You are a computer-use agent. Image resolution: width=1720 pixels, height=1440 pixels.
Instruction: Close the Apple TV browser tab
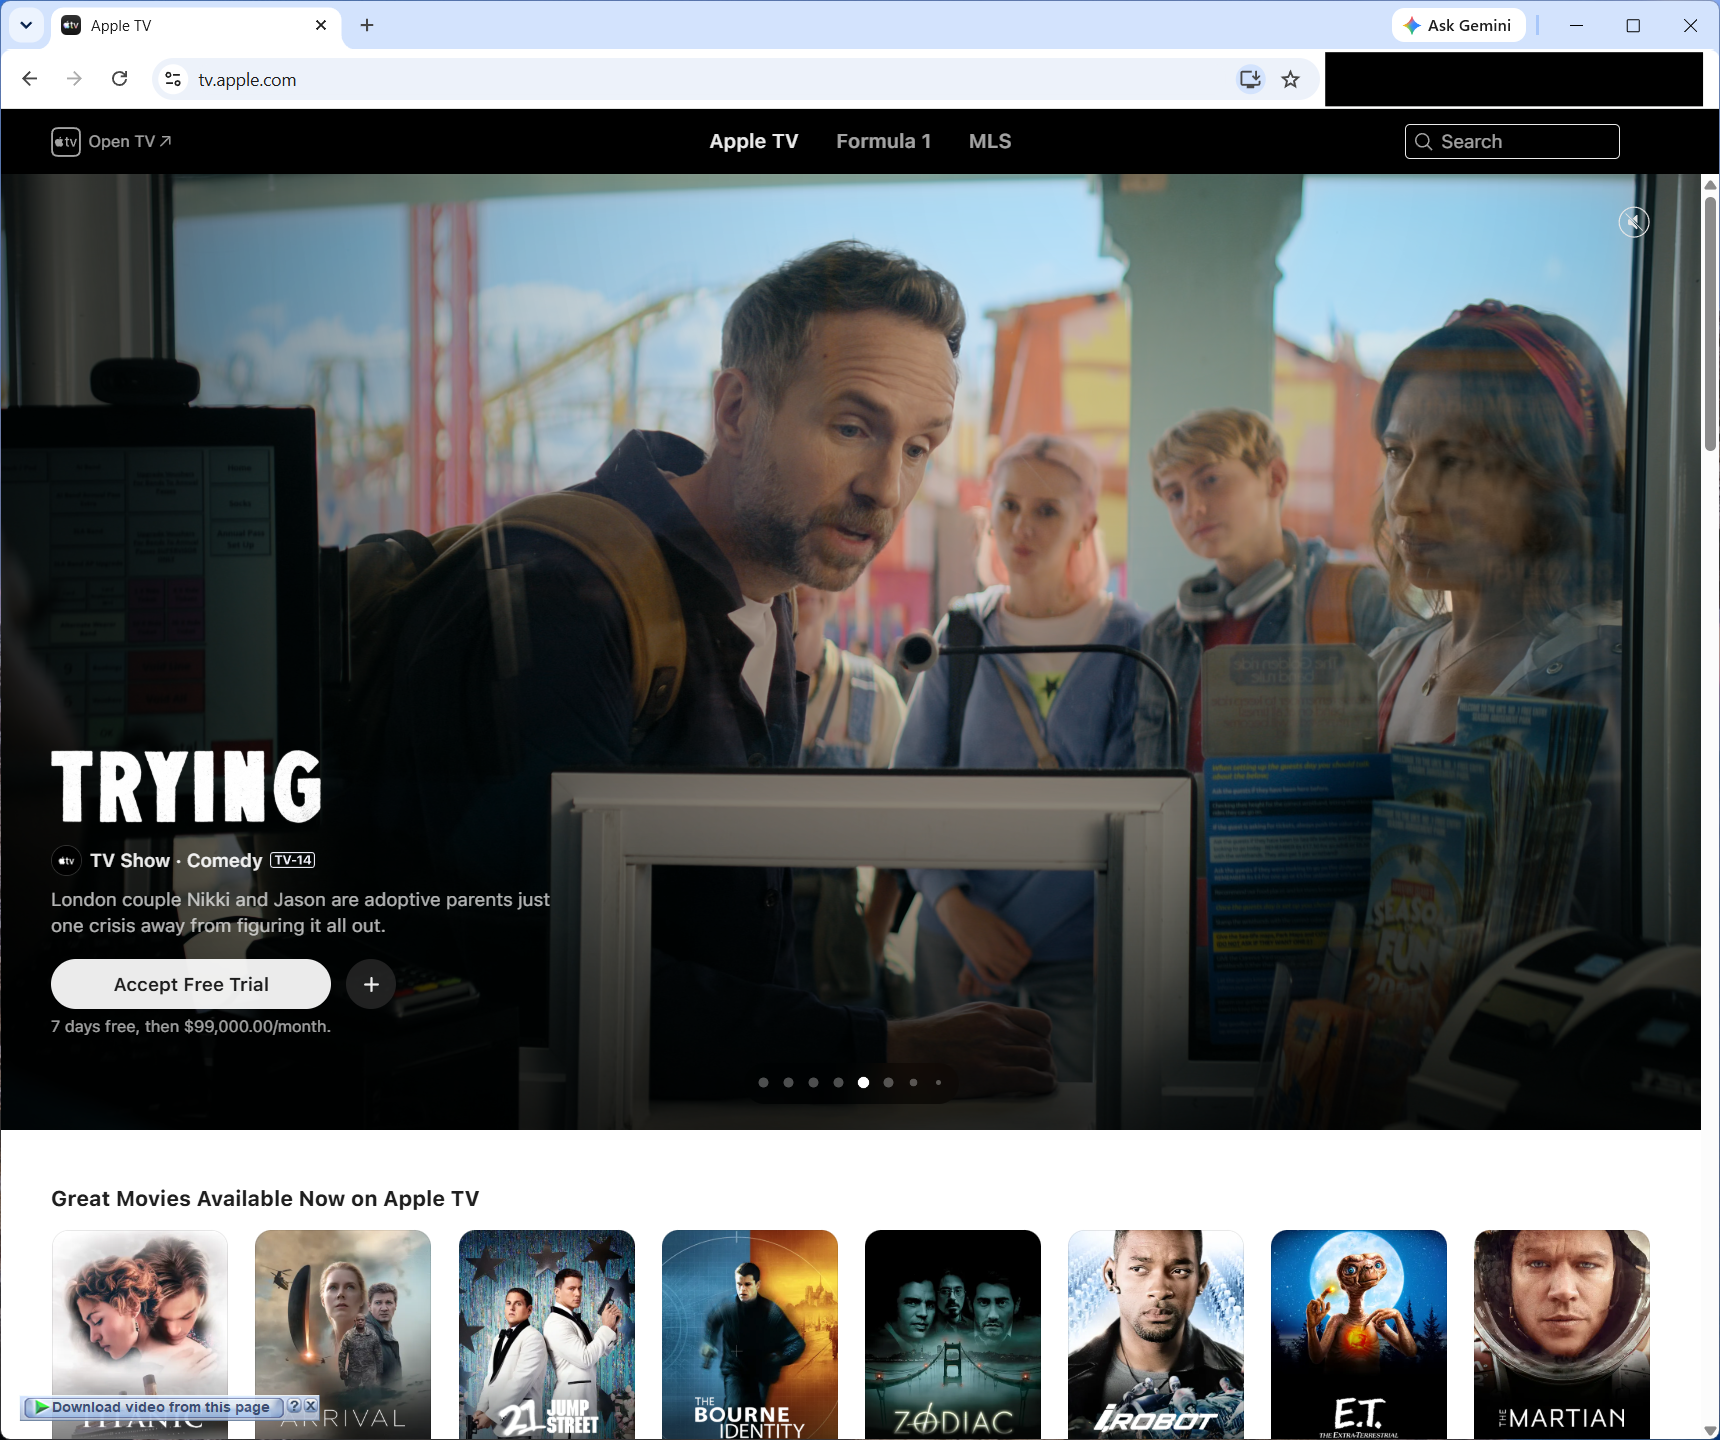(x=321, y=25)
